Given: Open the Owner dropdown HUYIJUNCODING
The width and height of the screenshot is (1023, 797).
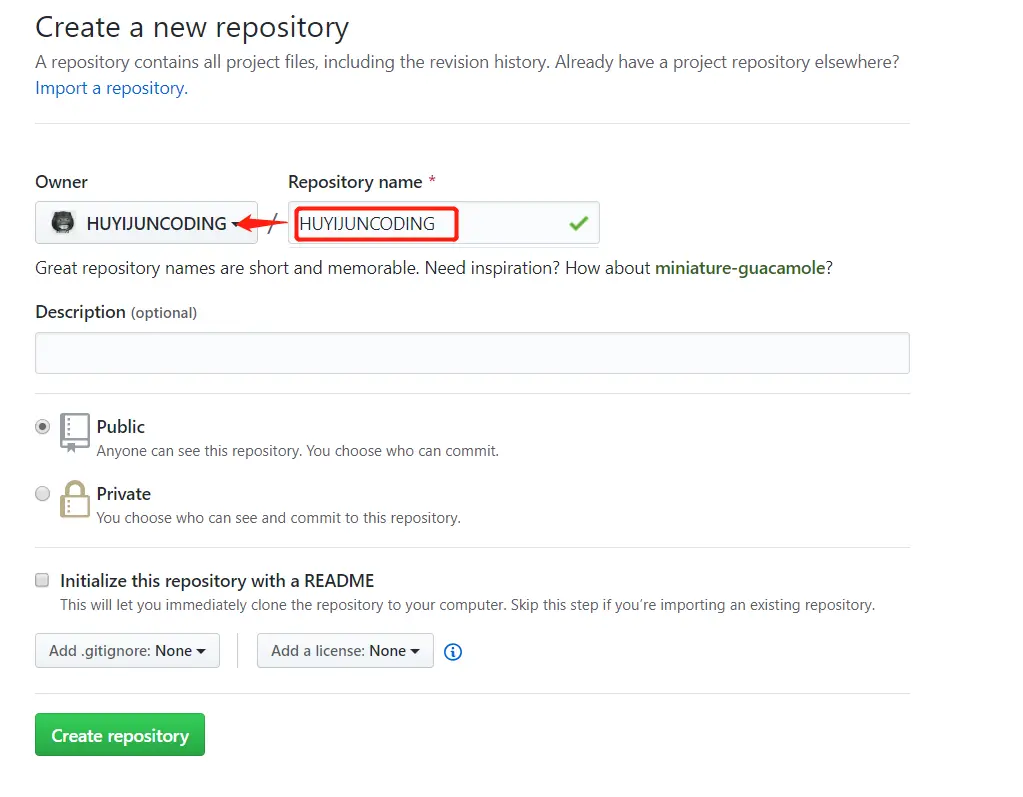Looking at the screenshot, I should (x=146, y=223).
